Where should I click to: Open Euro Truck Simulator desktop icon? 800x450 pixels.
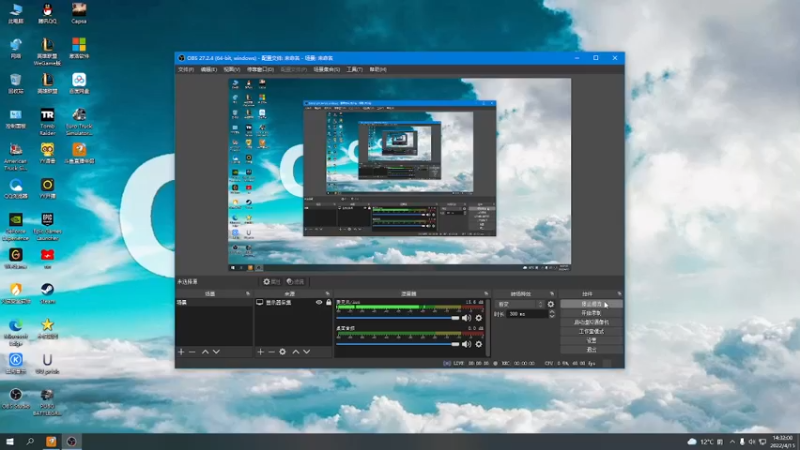79,121
